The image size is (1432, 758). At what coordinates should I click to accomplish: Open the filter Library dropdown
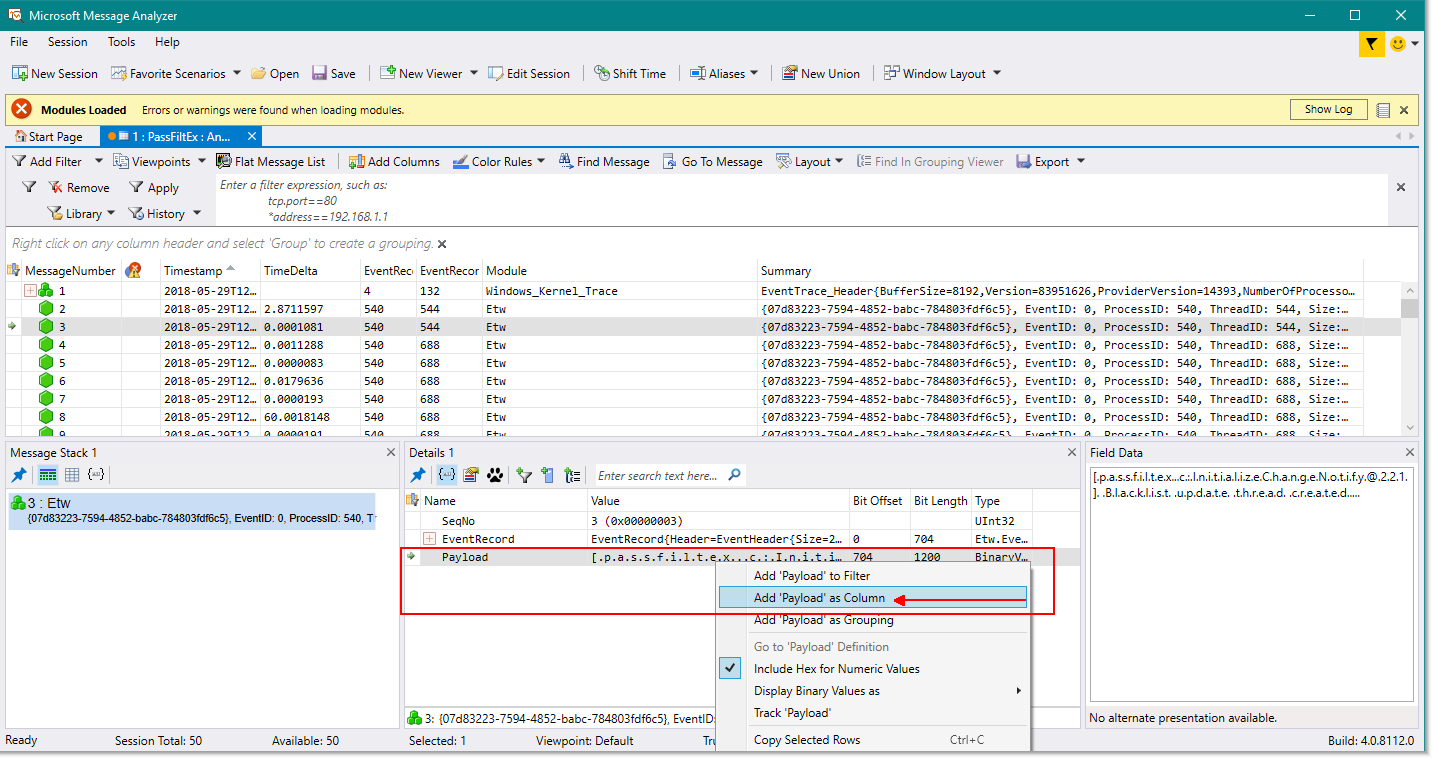coord(81,213)
